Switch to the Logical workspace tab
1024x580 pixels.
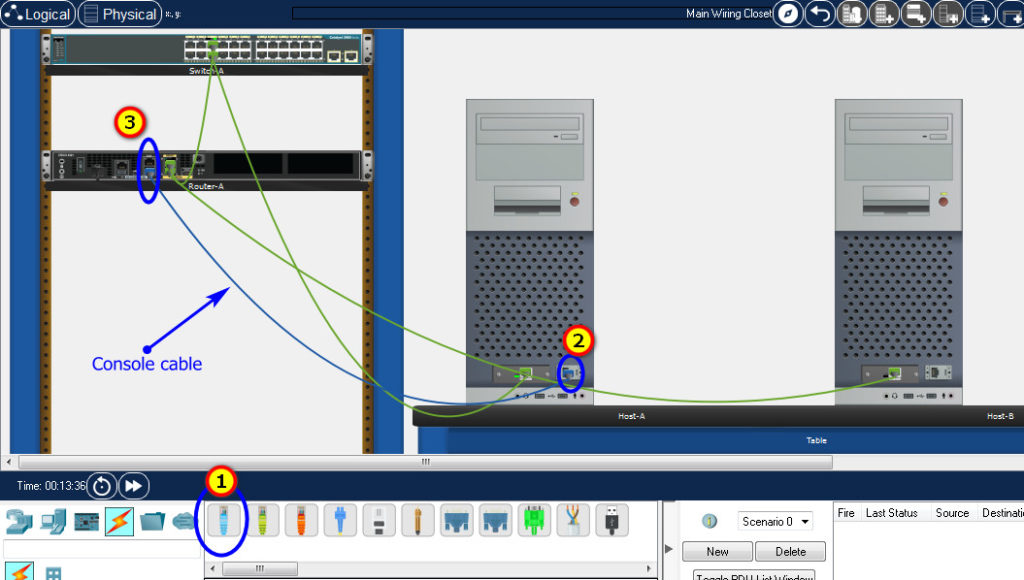tap(37, 13)
